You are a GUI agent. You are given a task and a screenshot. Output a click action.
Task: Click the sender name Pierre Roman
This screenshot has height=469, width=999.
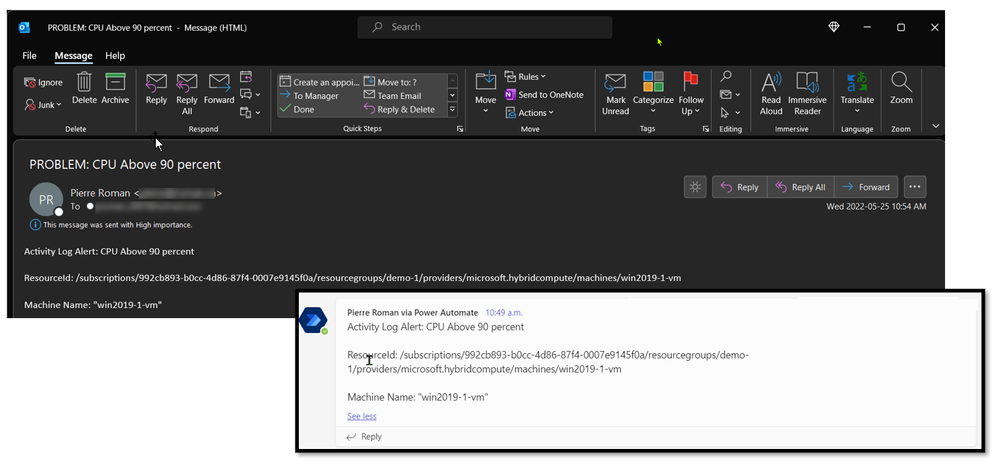point(101,193)
